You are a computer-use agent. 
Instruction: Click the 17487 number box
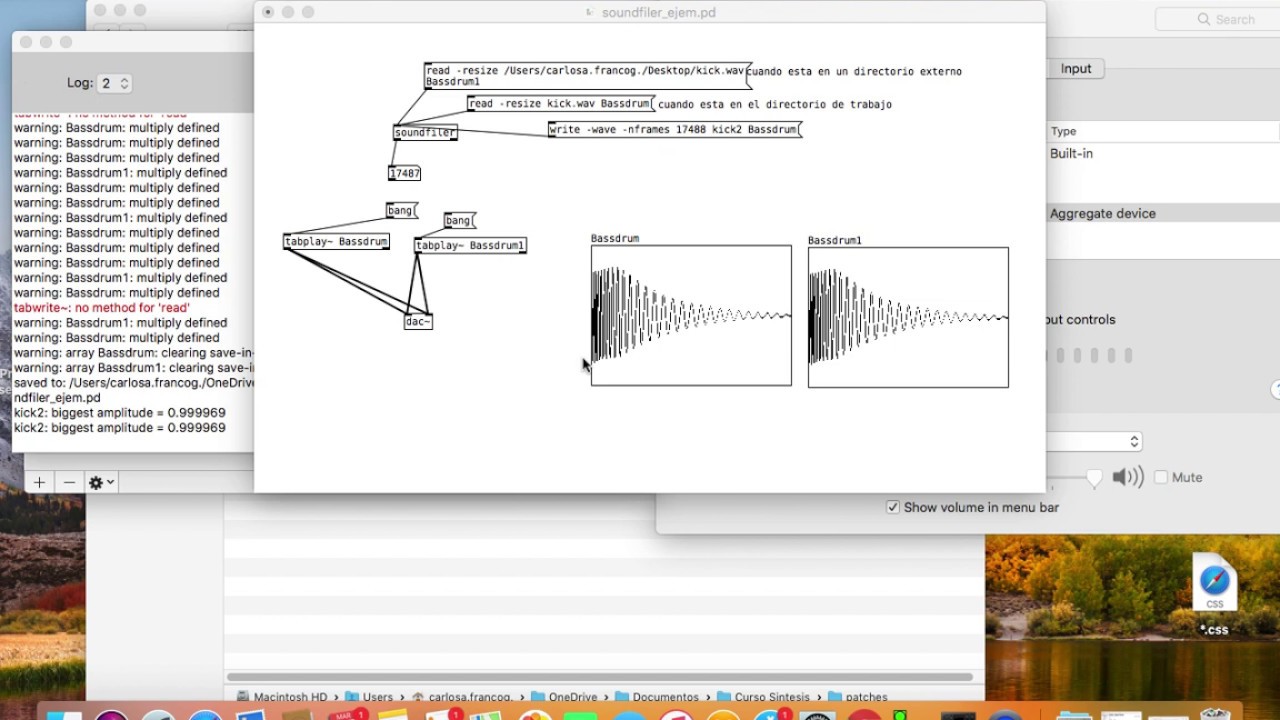[404, 173]
